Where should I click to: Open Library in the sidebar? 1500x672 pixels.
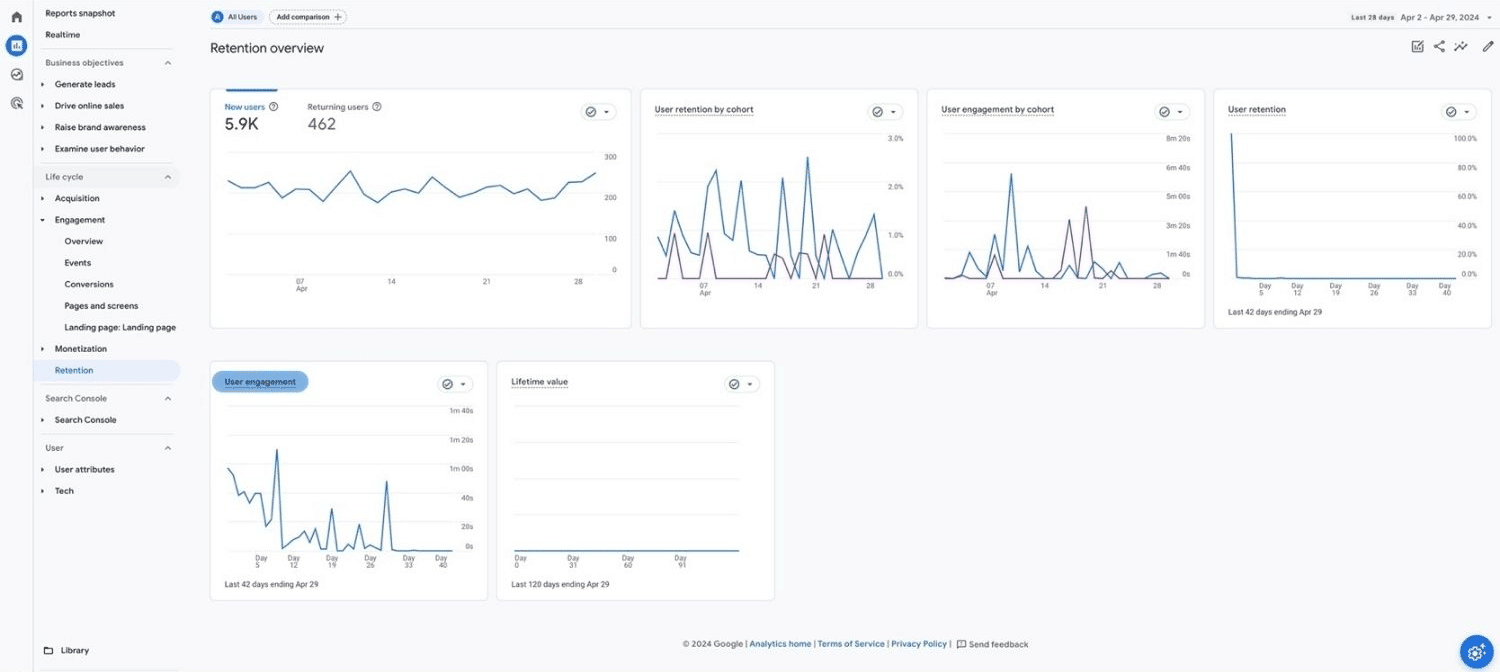(x=74, y=650)
